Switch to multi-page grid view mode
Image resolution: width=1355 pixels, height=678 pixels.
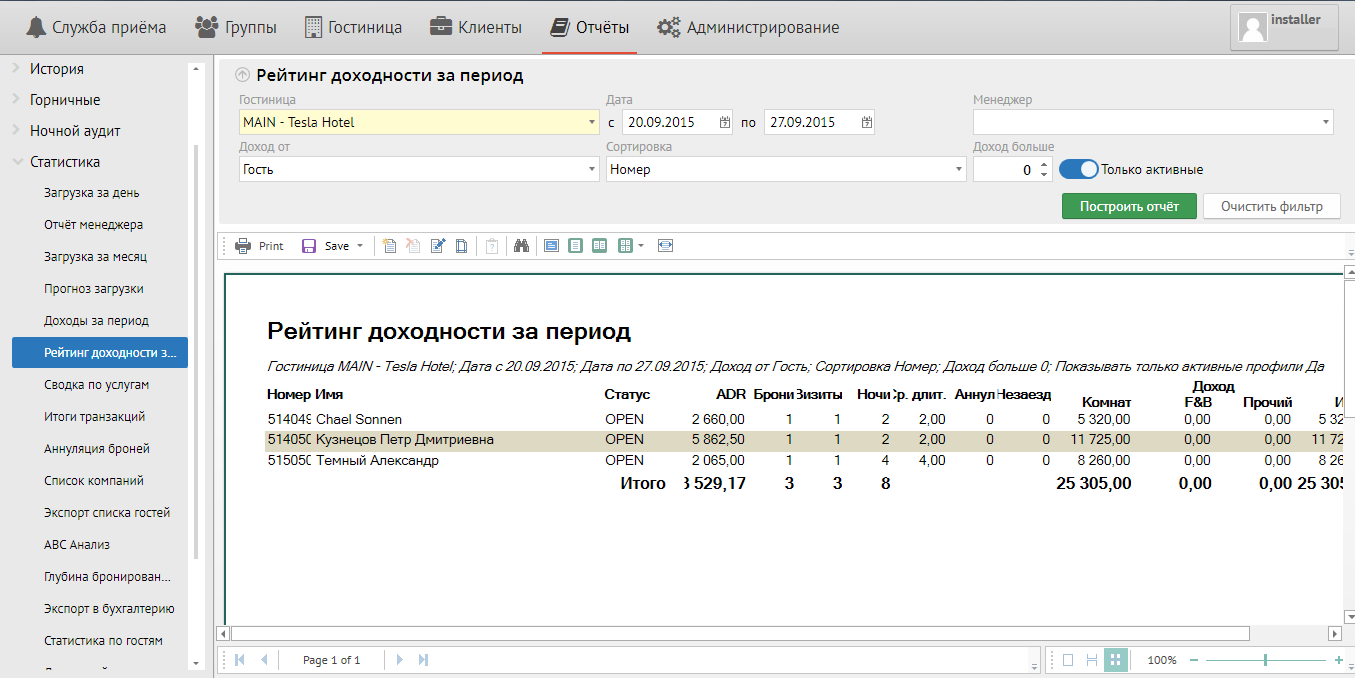click(1116, 660)
